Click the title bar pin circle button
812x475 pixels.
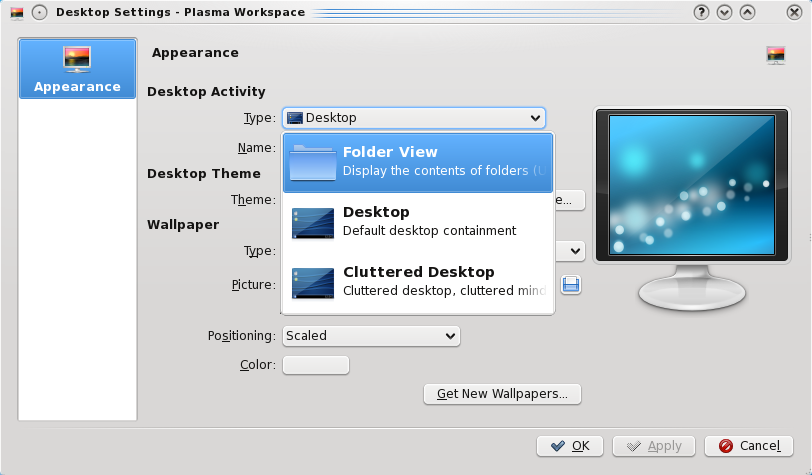pyautogui.click(x=38, y=13)
